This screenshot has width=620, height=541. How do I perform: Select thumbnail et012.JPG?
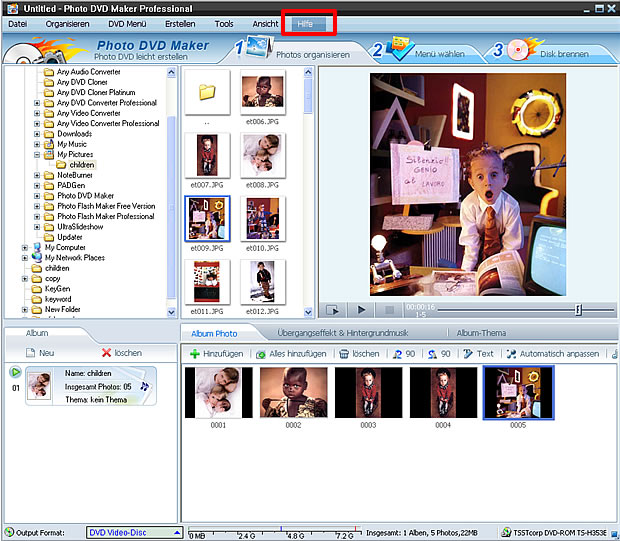click(x=263, y=282)
